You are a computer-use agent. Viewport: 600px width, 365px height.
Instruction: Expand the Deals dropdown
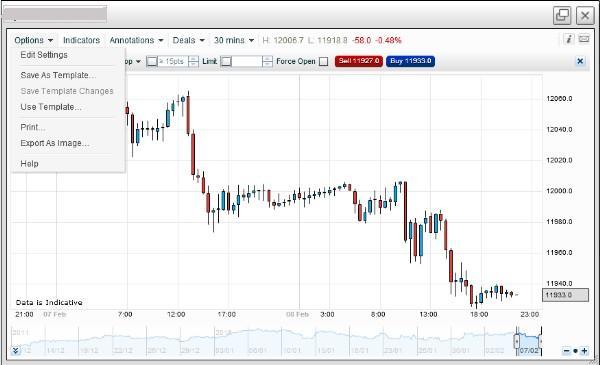tap(188, 40)
